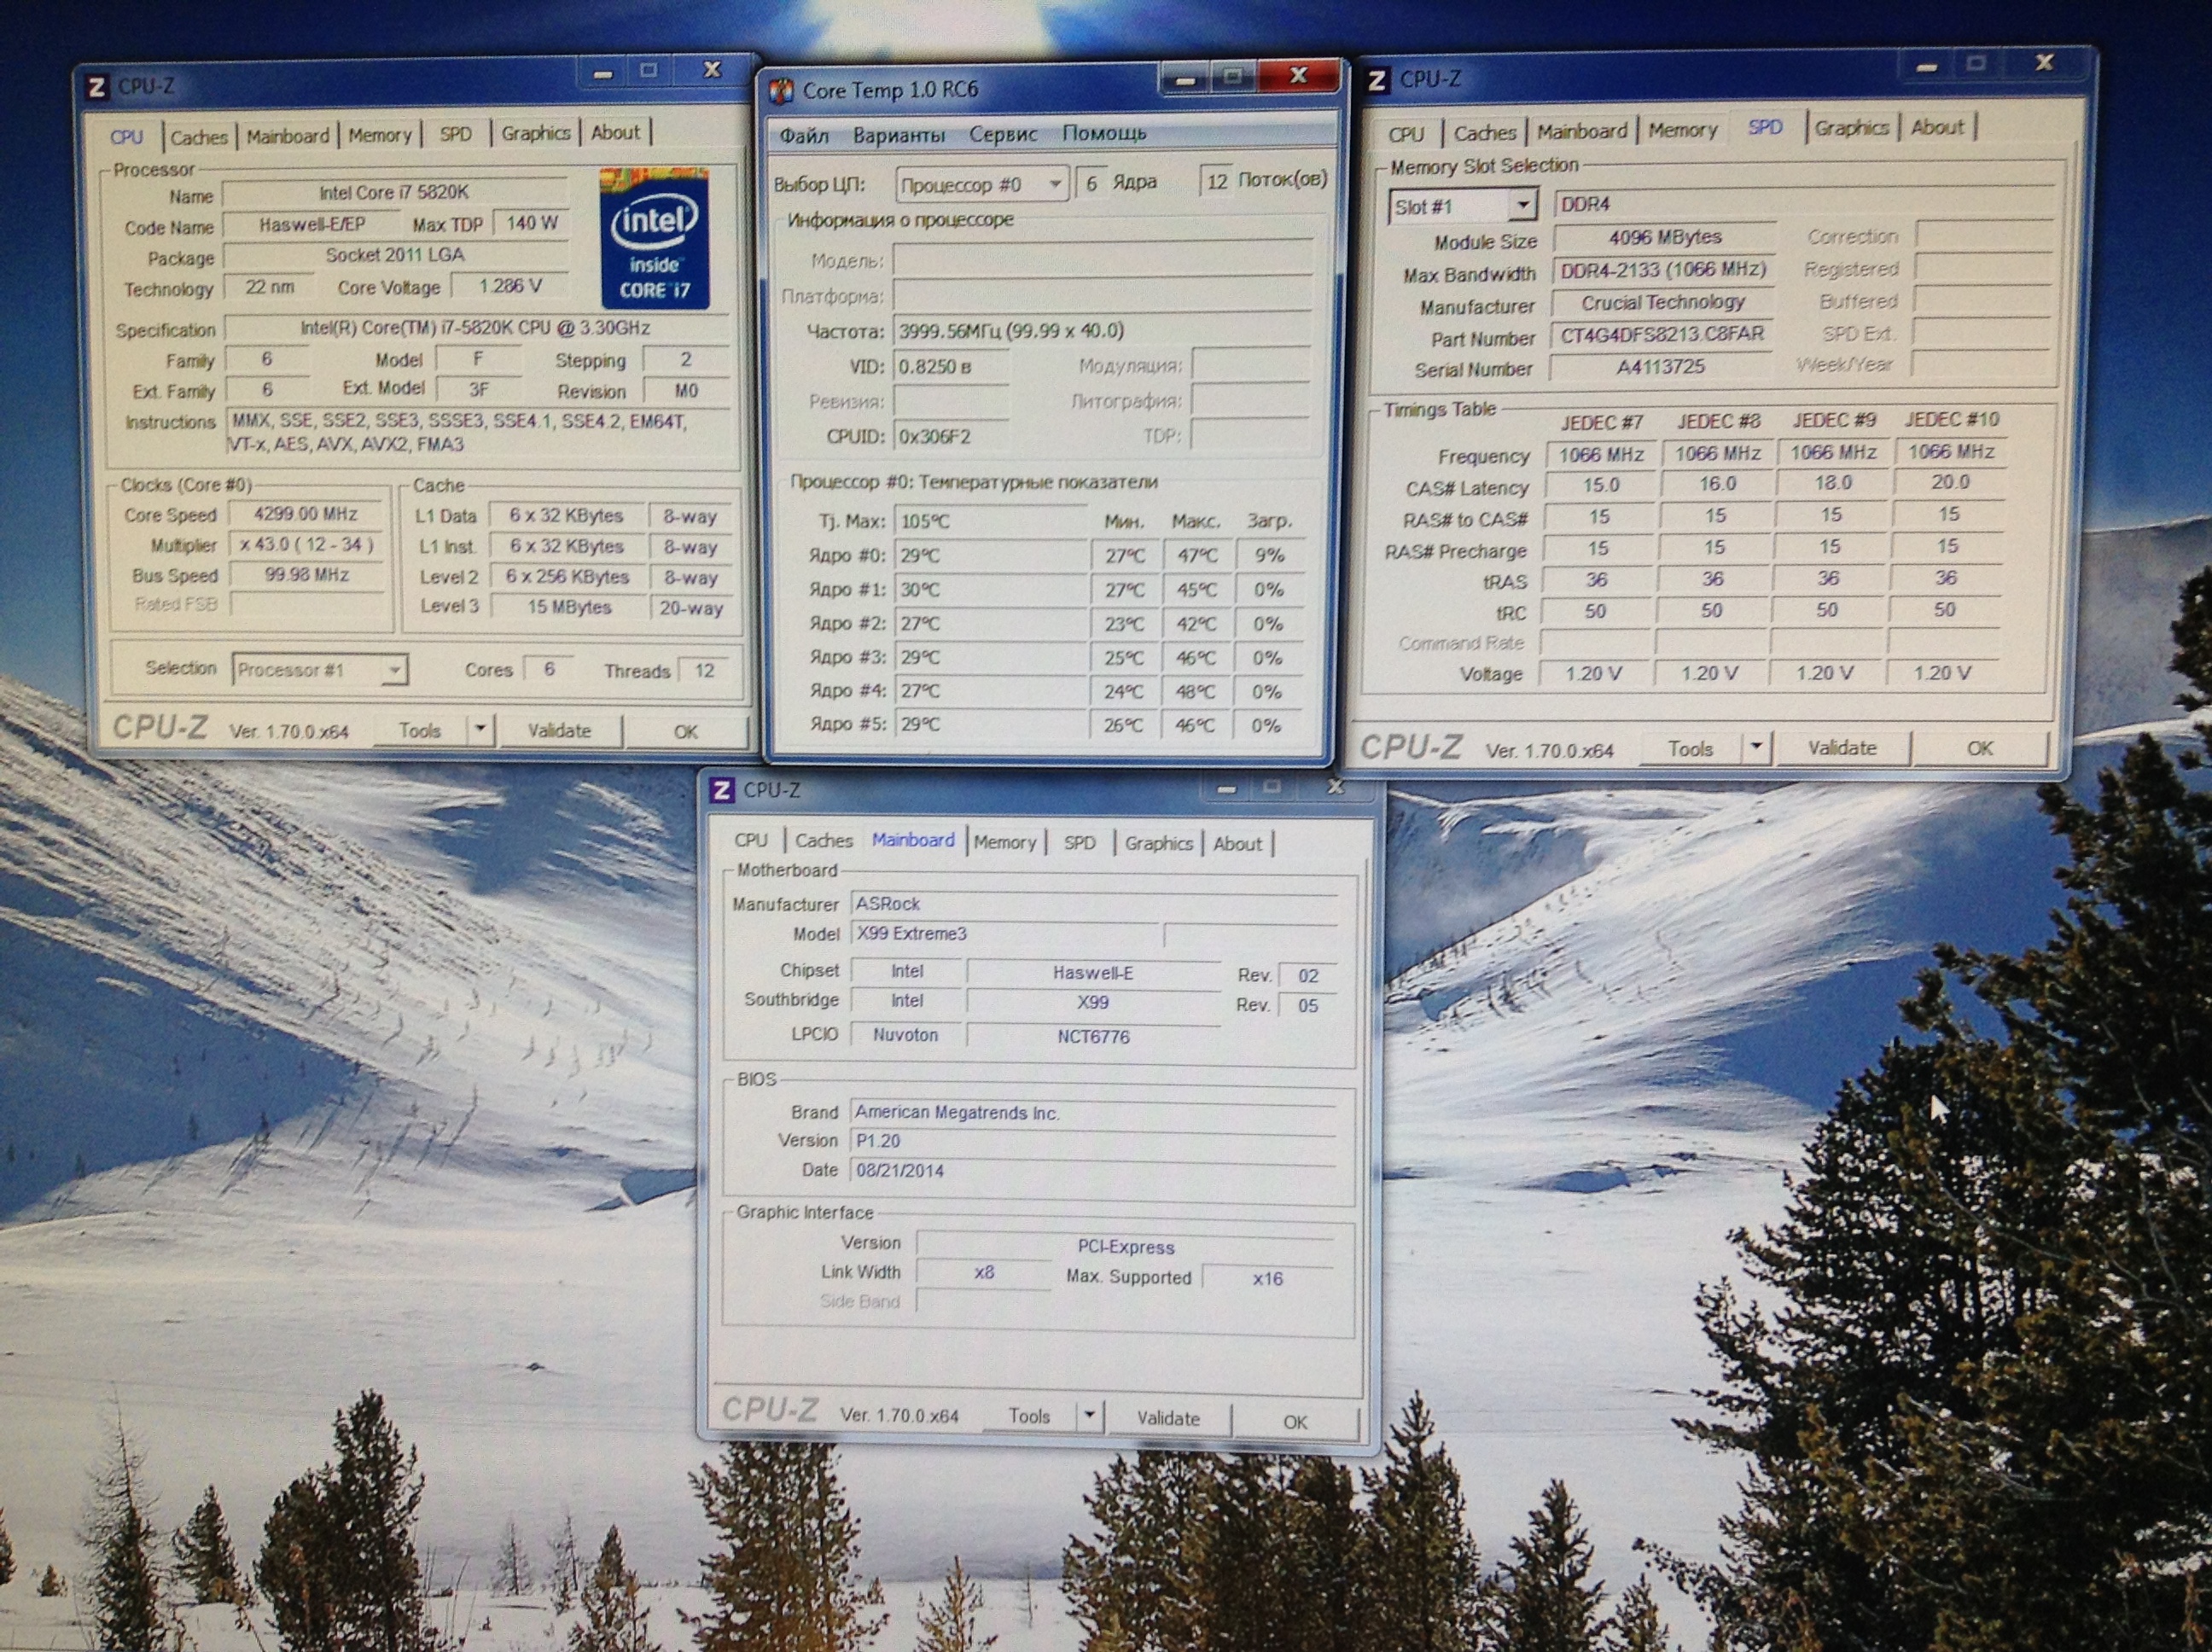The image size is (2212, 1652).
Task: Expand the Процессор #0 selection combo box
Action: (x=1054, y=185)
